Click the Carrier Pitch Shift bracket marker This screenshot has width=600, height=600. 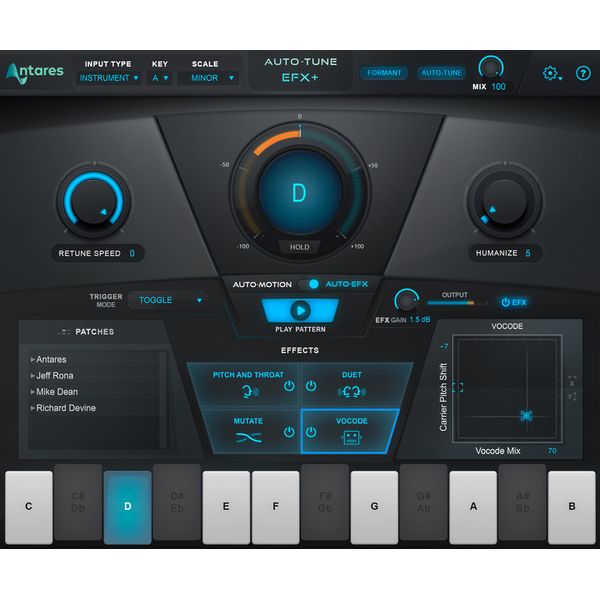pyautogui.click(x=458, y=387)
